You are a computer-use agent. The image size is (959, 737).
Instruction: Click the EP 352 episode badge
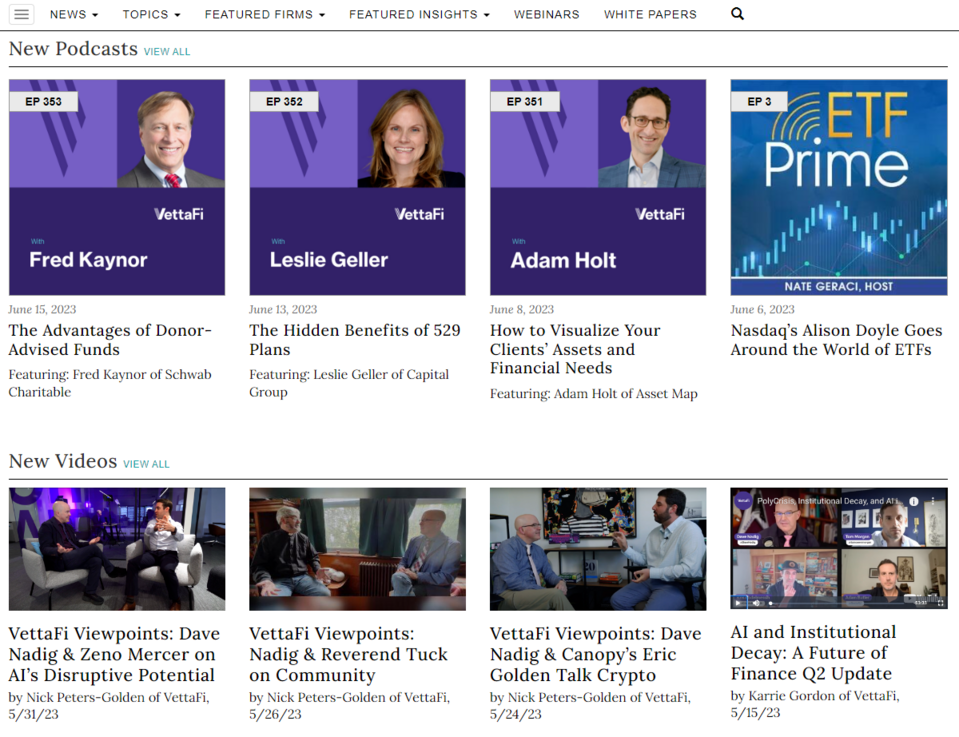coord(284,102)
